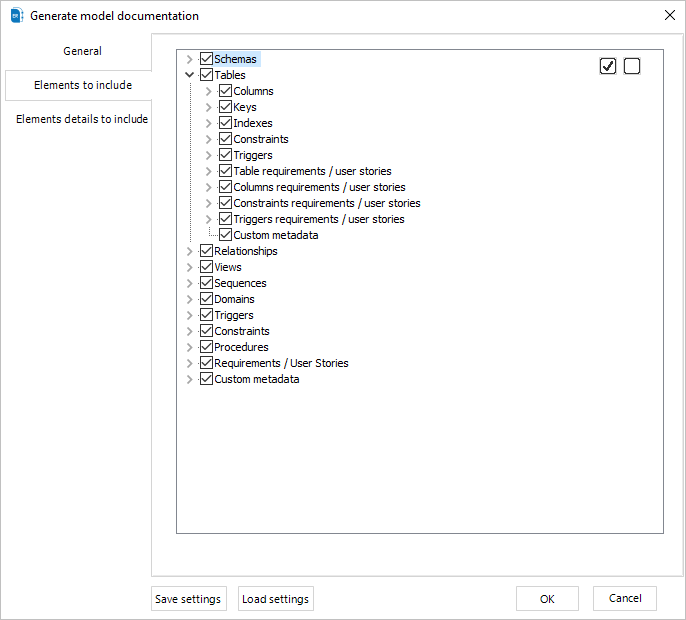686x620 pixels.
Task: Expand Triggers node under Tables
Action: (x=209, y=155)
